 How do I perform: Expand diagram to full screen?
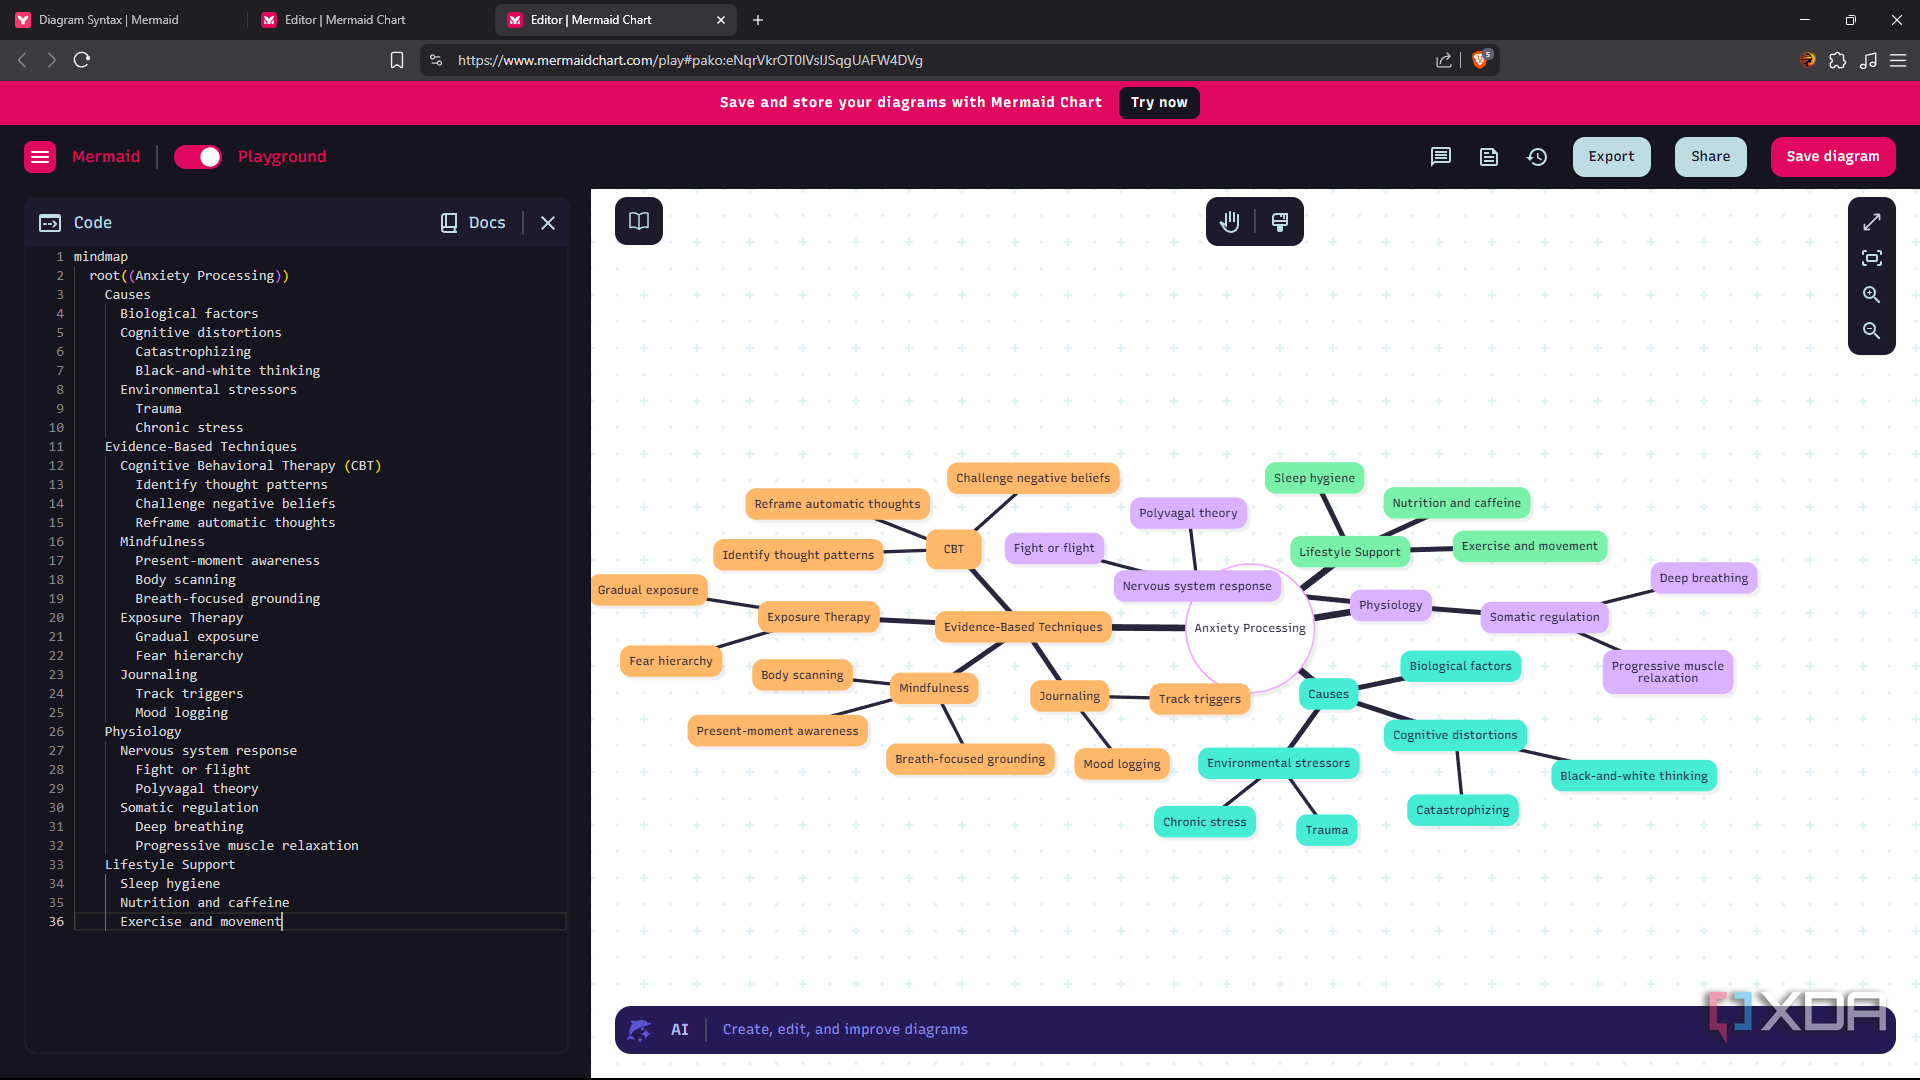click(x=1871, y=222)
